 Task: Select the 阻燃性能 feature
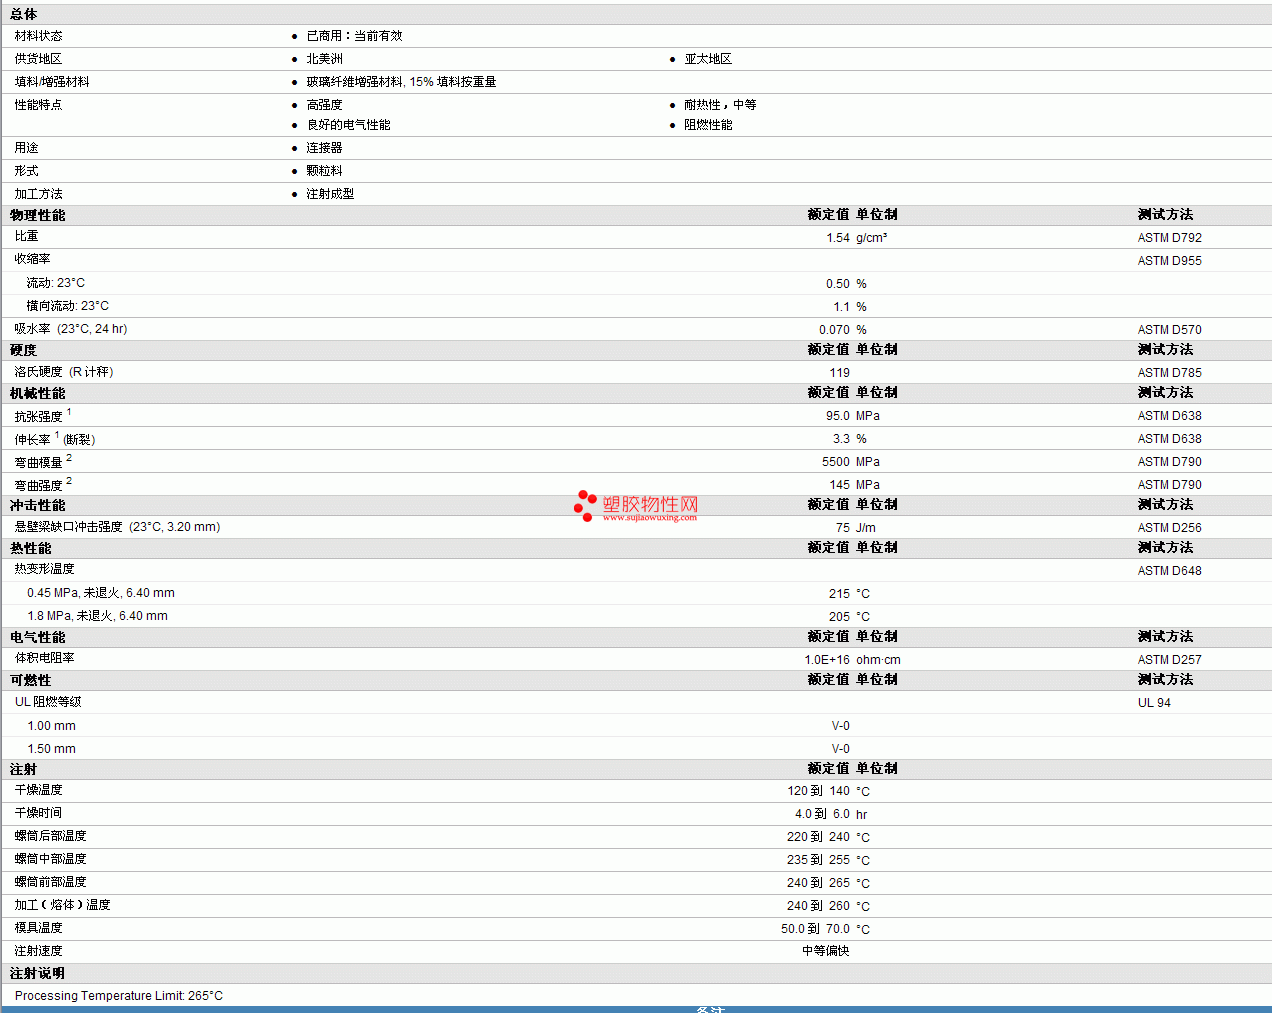pyautogui.click(x=708, y=125)
